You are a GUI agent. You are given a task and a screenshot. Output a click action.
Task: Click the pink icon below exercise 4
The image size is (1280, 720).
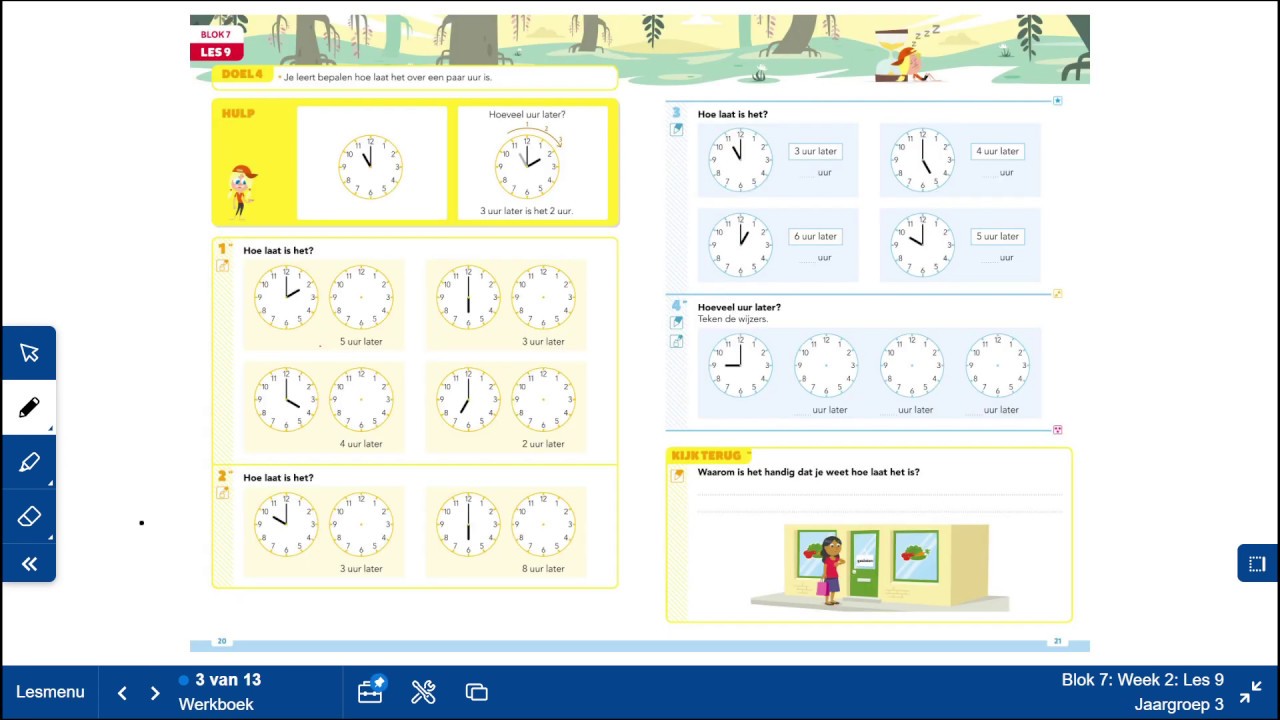1057,429
